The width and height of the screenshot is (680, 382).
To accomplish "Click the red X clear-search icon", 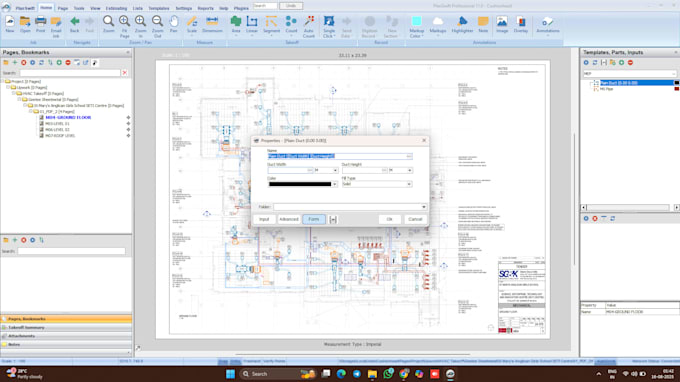I will click(124, 73).
